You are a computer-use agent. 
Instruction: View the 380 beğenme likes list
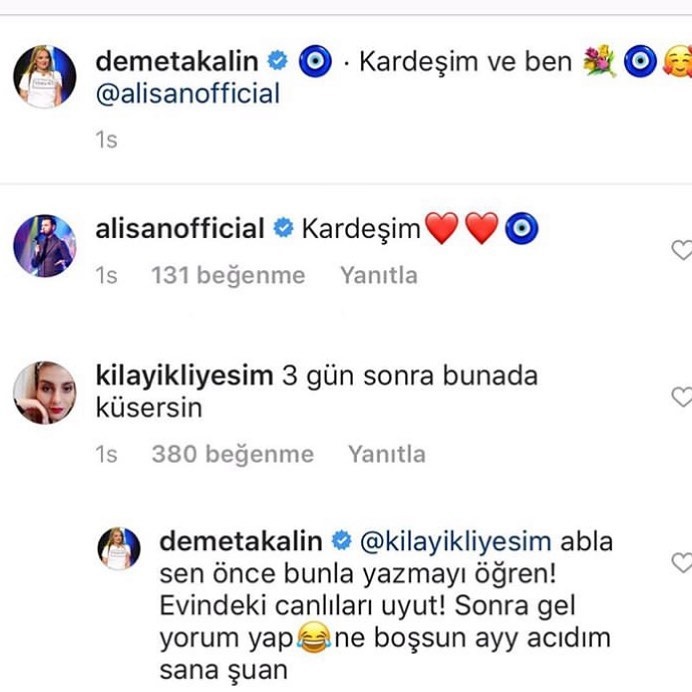233,455
